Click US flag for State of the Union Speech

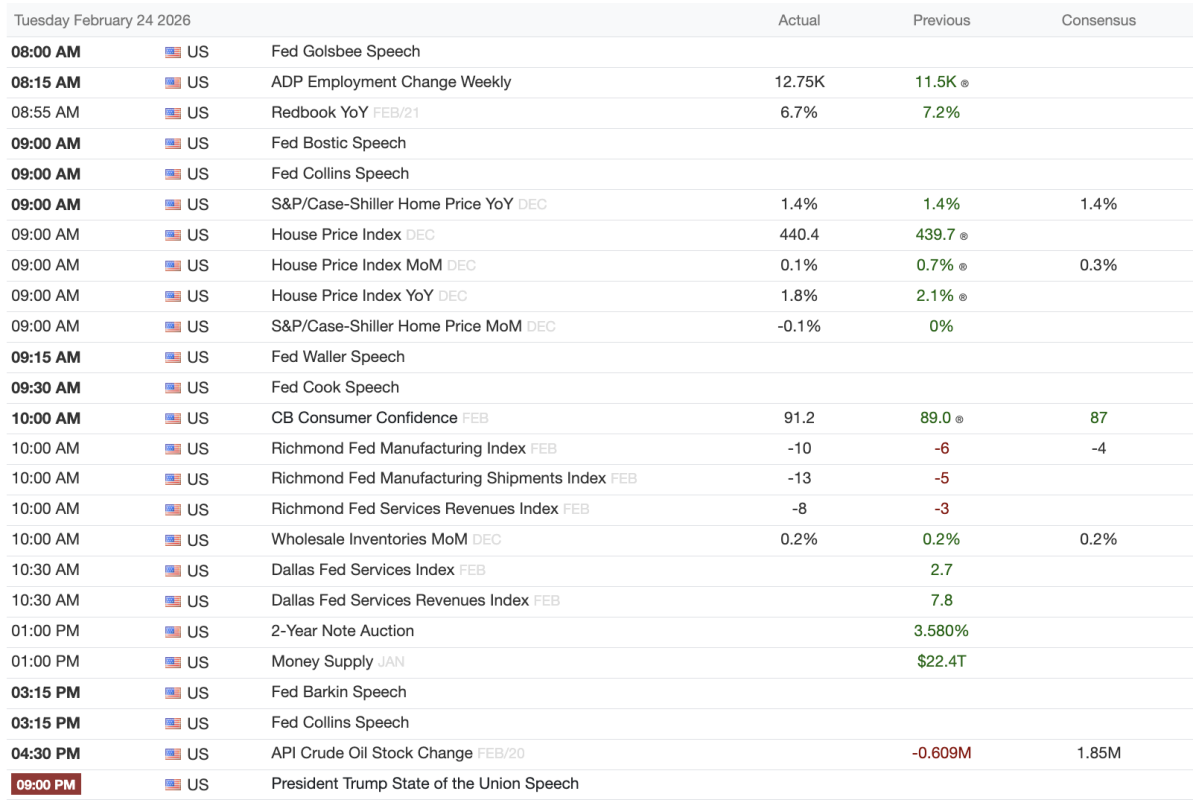coord(173,785)
